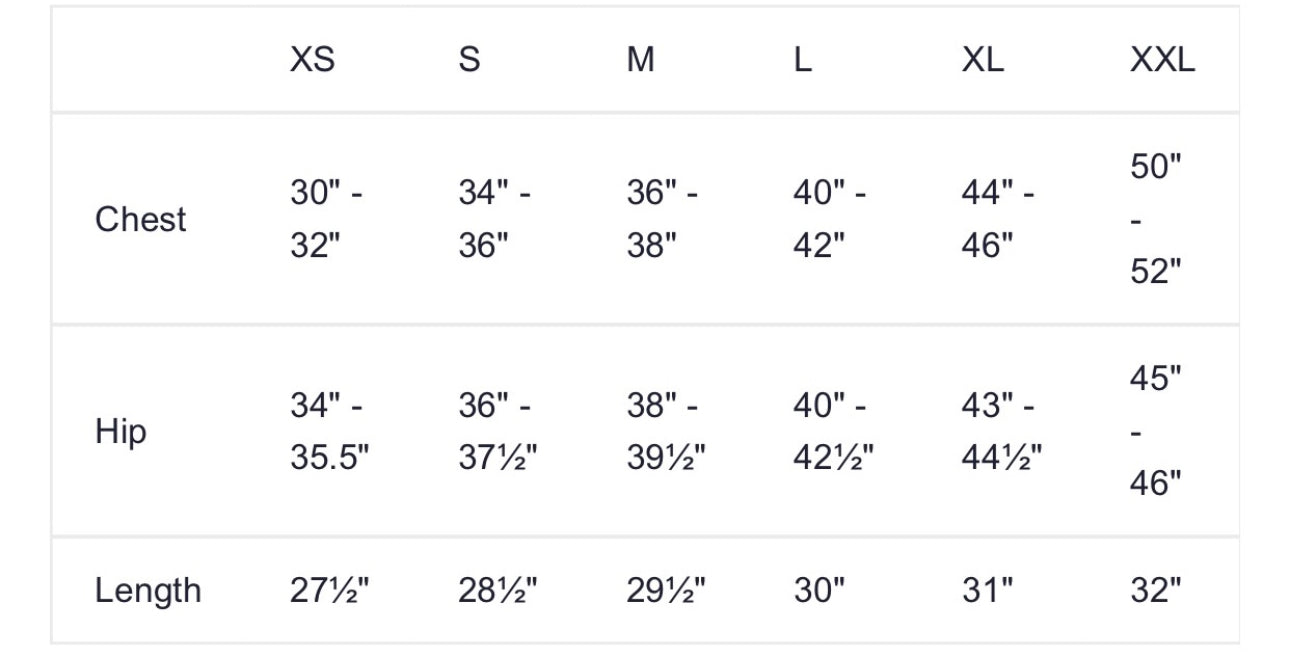Click the Chest row label
Screen dimensions: 1290x652
[140, 219]
